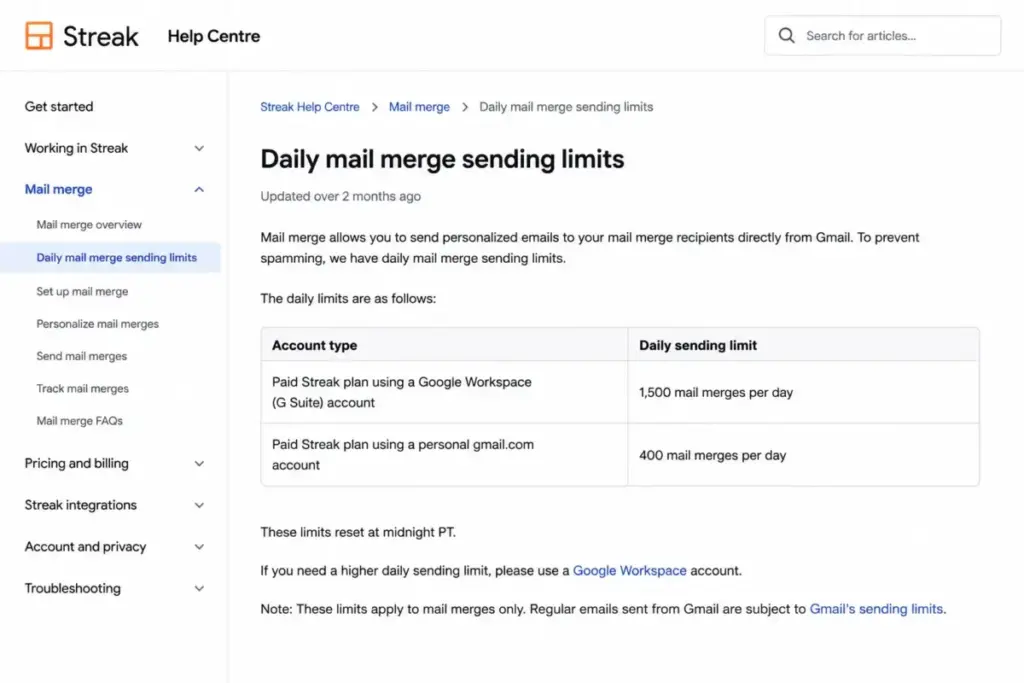The image size is (1024, 683).
Task: Select the Account and privacy section label
Action: 85,547
